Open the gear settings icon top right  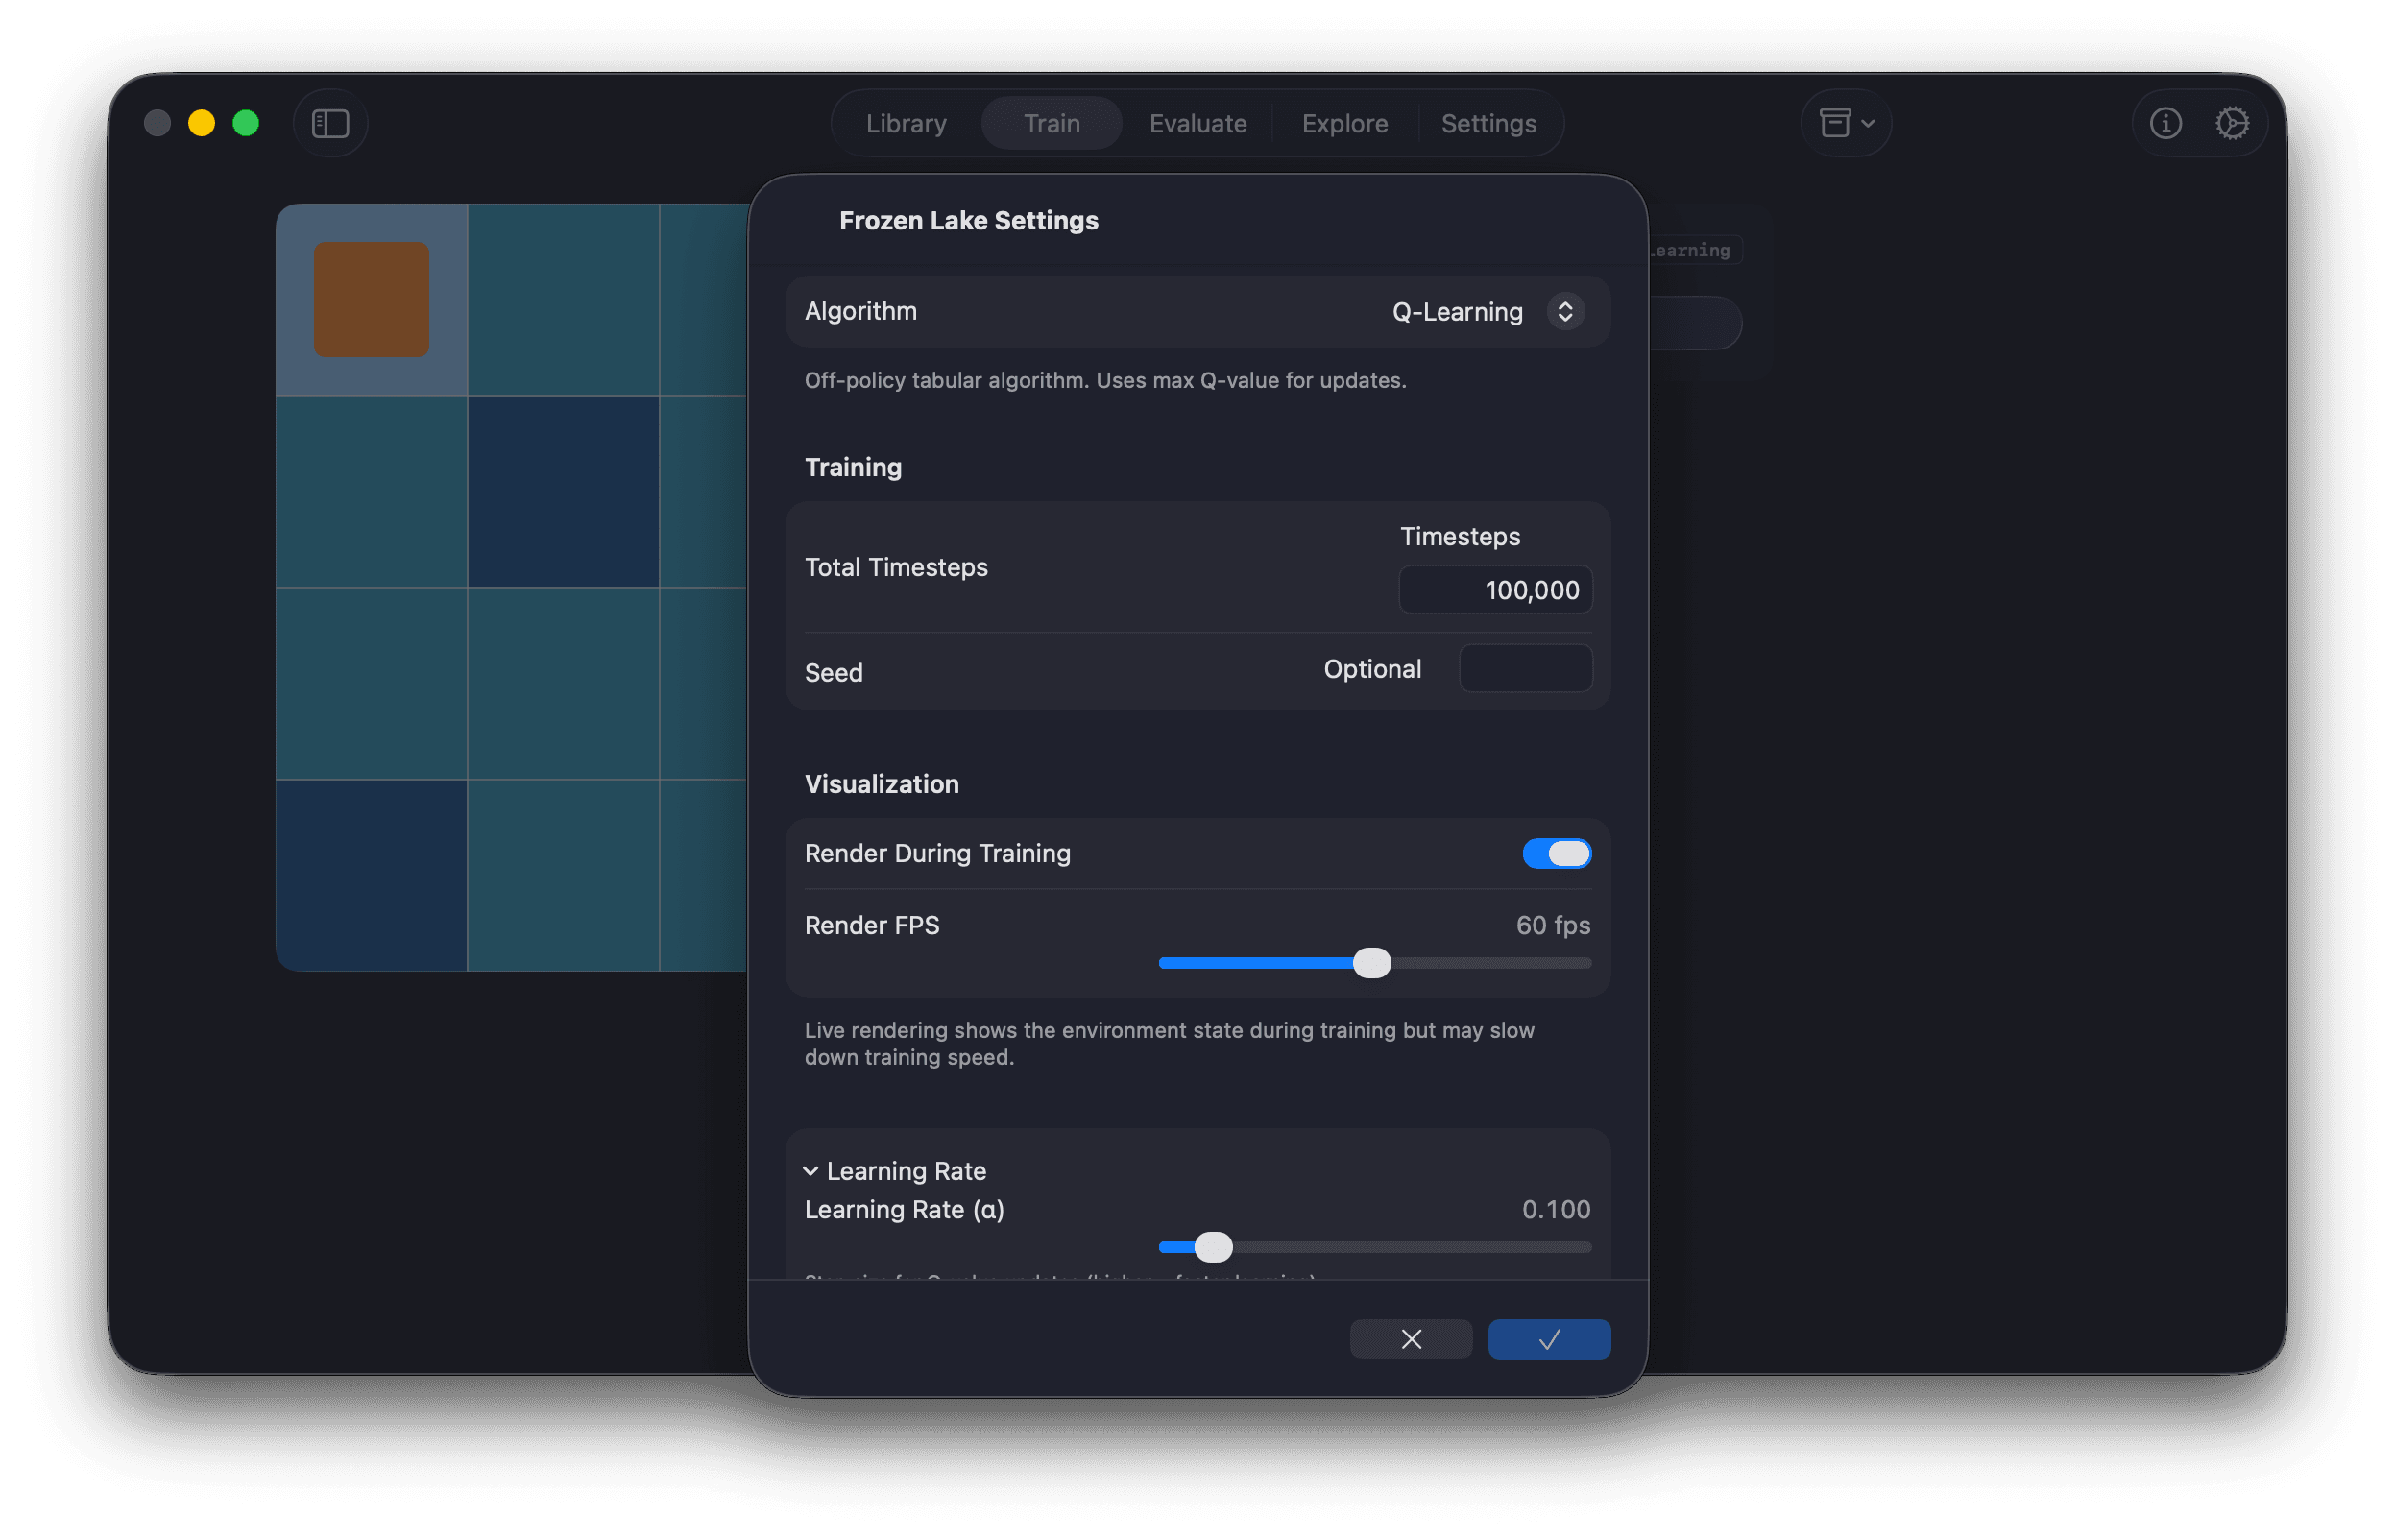coord(2232,123)
